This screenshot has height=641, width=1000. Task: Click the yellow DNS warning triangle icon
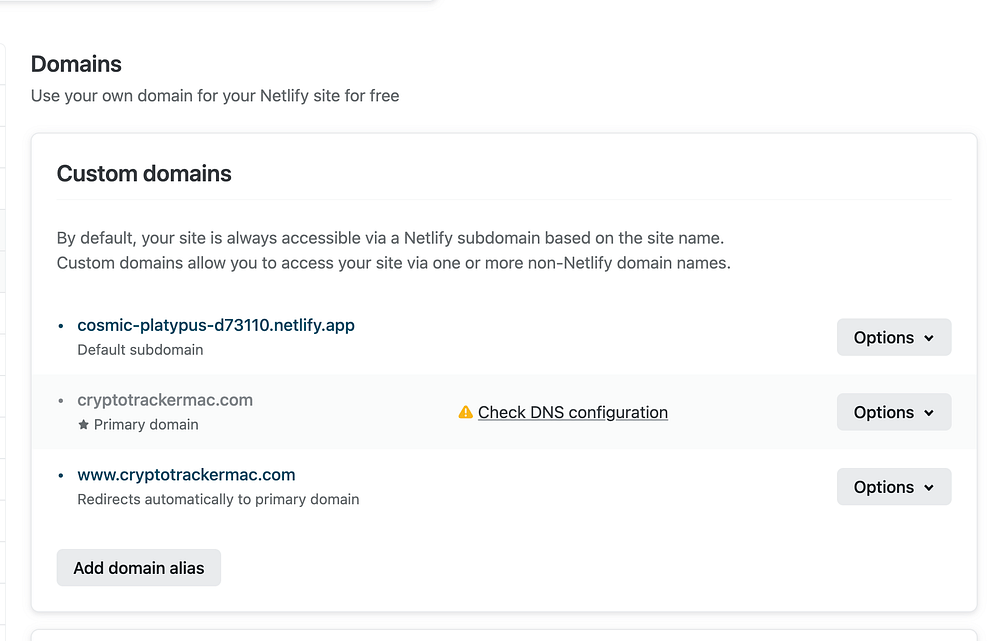[x=465, y=412]
